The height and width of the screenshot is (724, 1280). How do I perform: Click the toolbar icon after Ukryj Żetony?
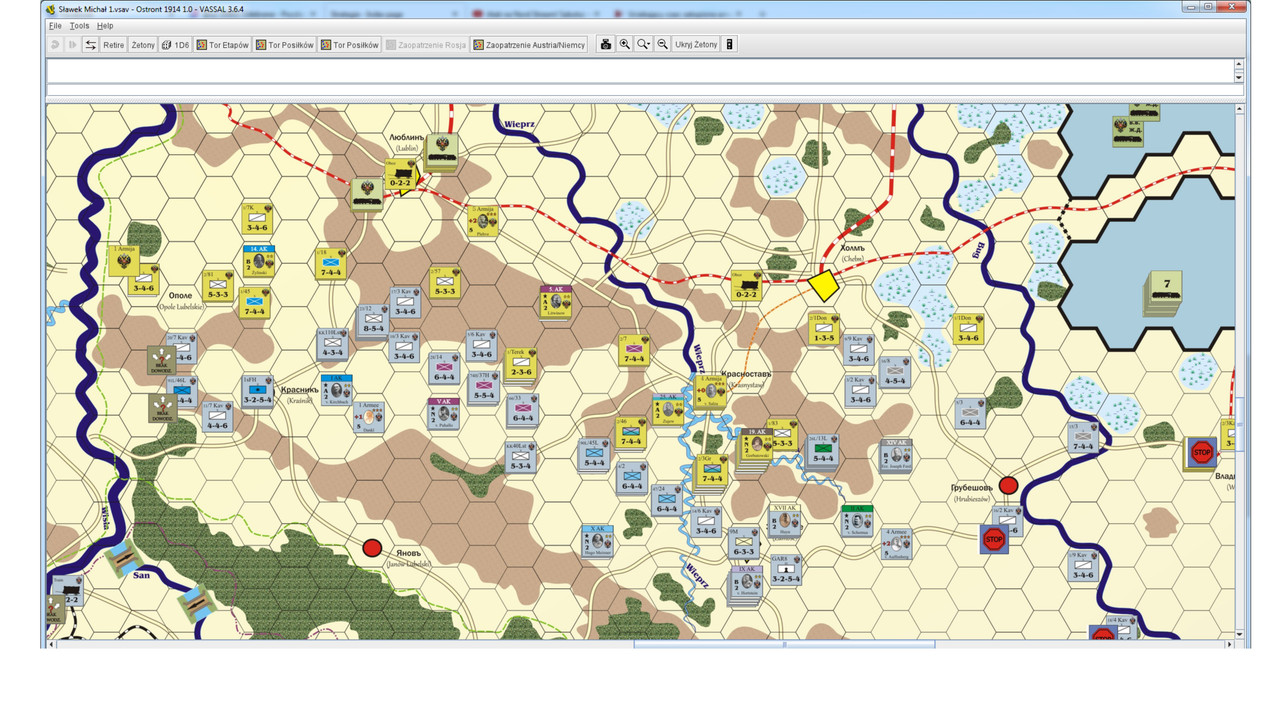click(730, 45)
